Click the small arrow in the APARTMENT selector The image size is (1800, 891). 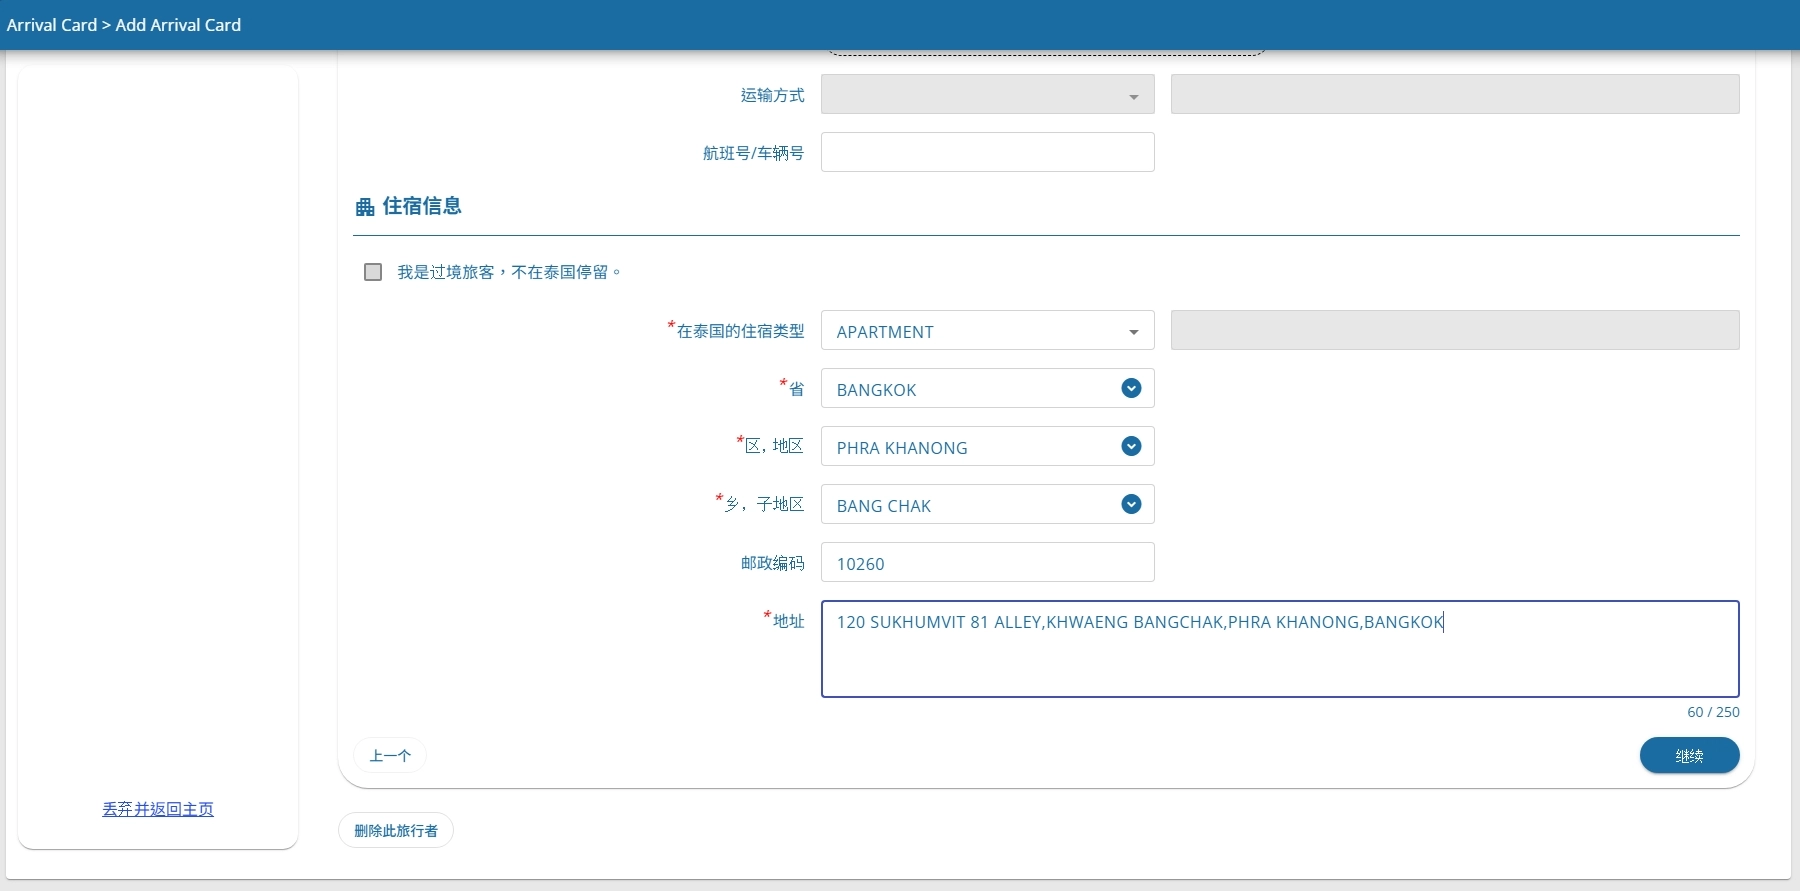click(1133, 332)
